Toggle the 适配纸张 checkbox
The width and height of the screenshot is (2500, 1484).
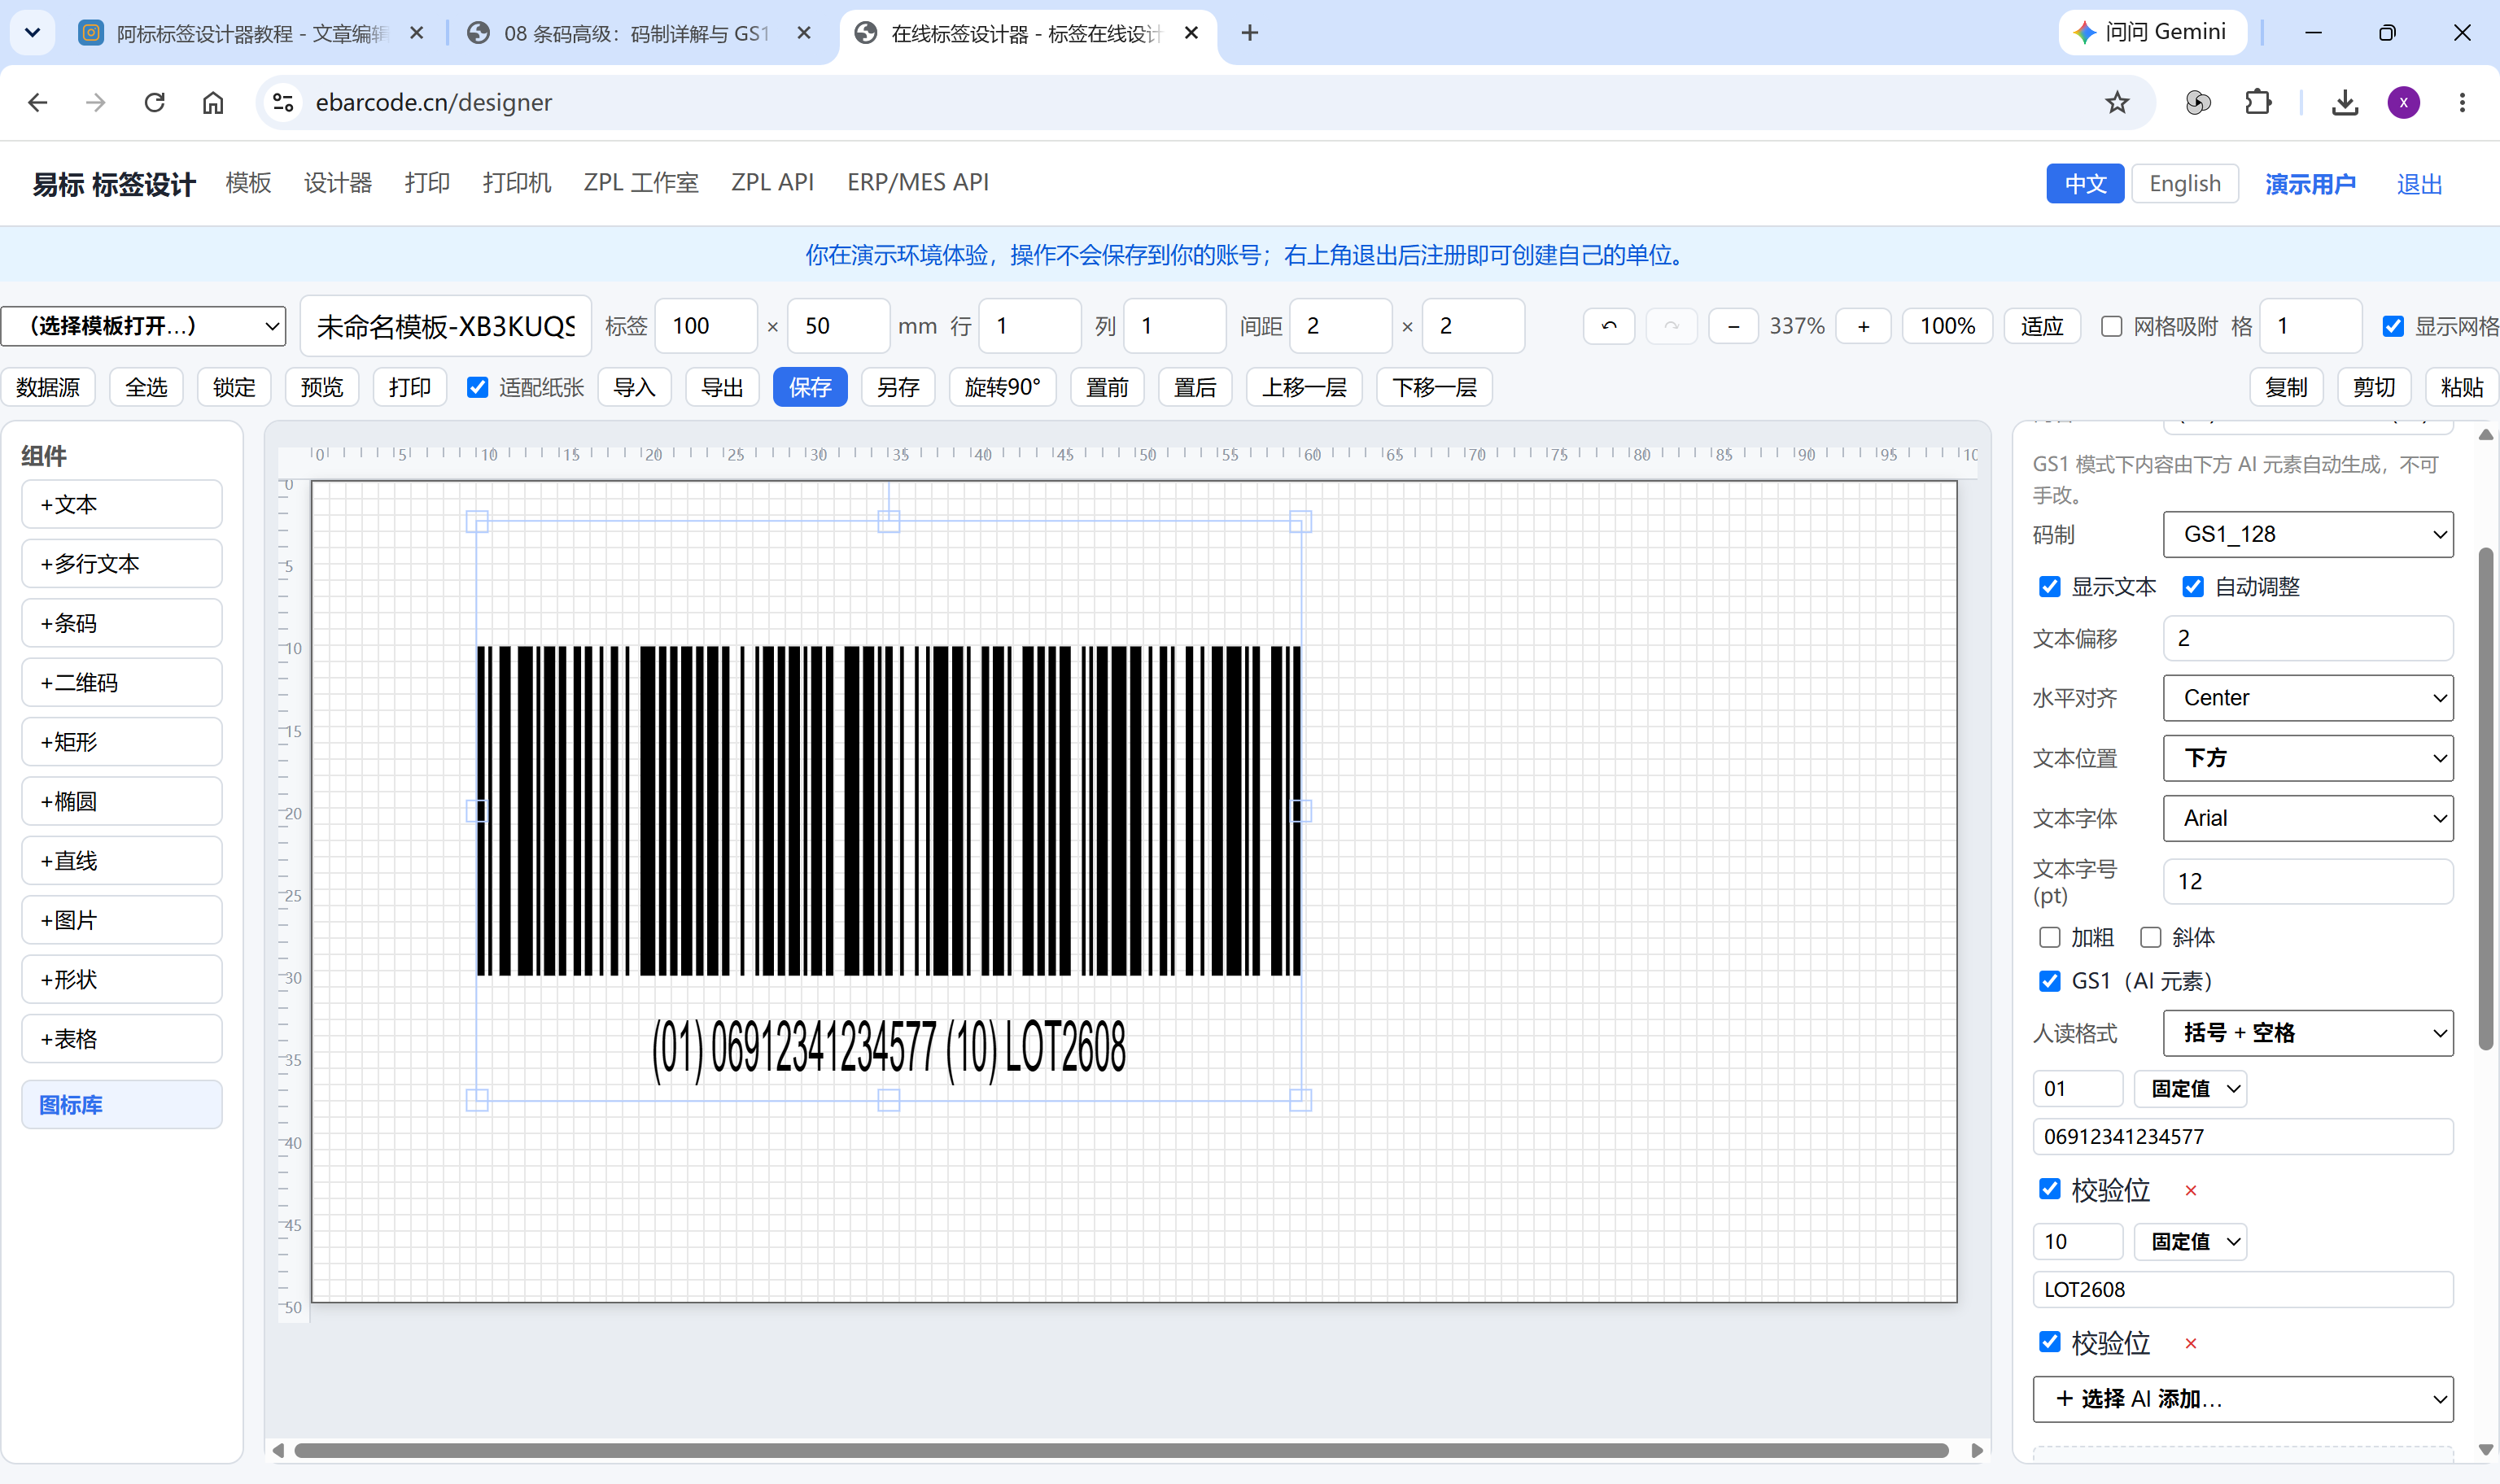pyautogui.click(x=478, y=387)
